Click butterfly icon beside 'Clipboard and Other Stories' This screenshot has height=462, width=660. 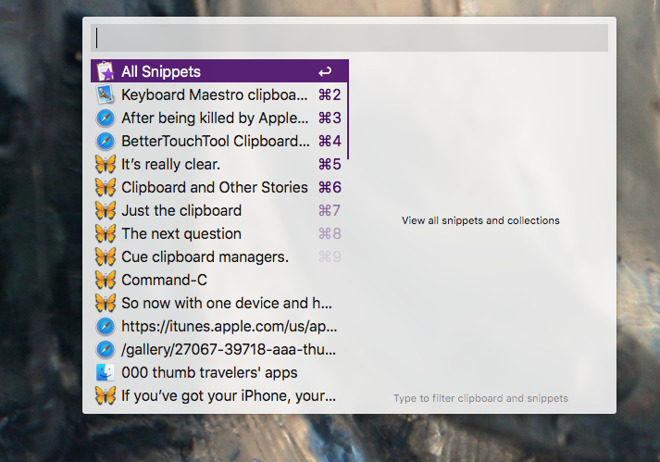(x=105, y=187)
